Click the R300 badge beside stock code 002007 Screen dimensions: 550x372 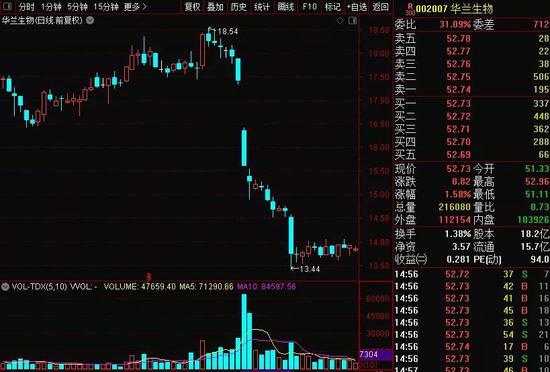click(410, 9)
